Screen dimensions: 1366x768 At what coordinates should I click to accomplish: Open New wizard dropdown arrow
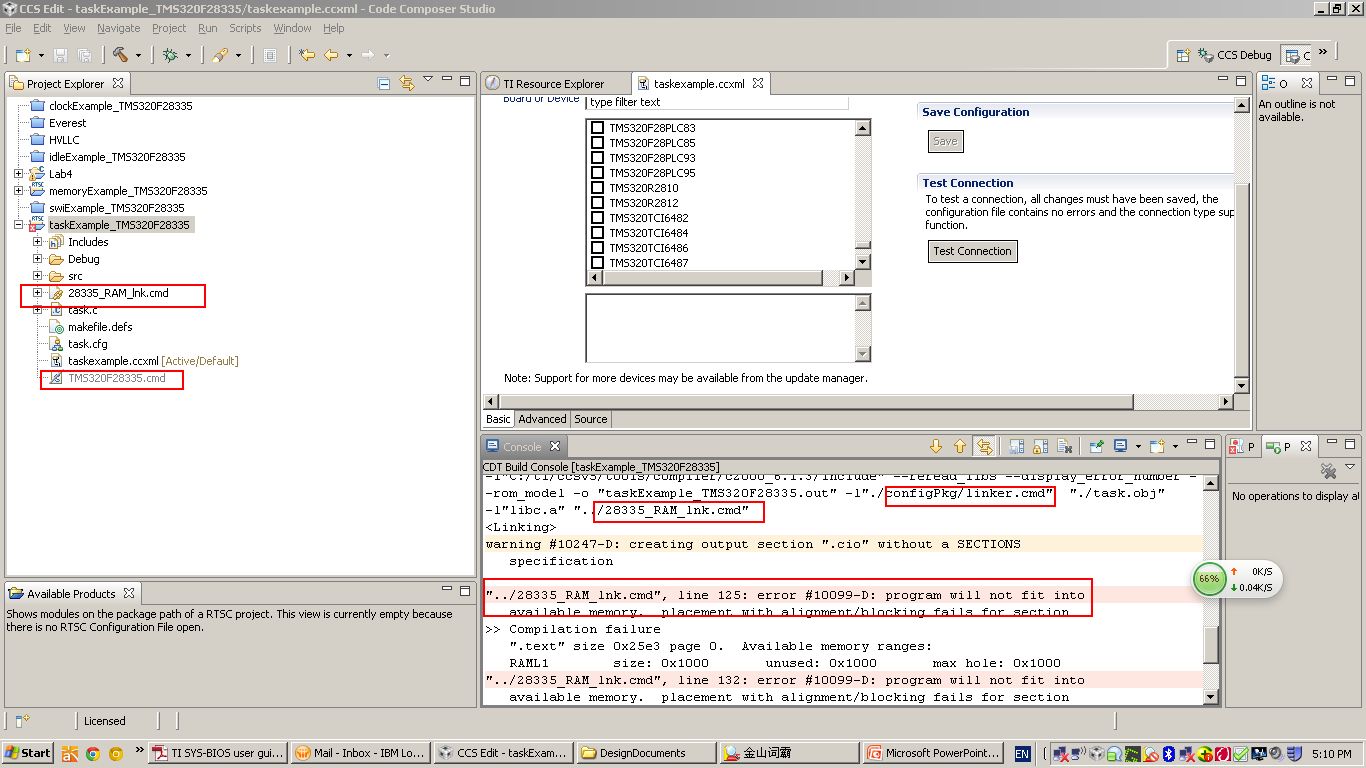click(40, 56)
